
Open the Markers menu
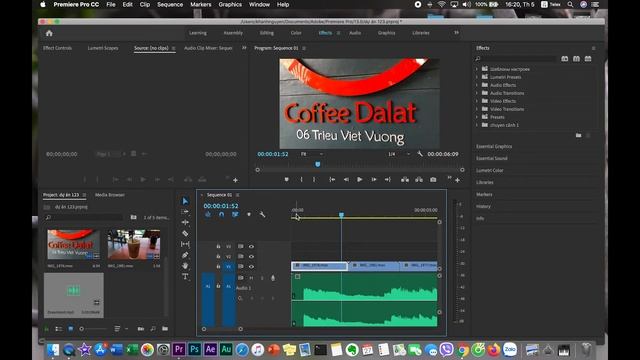[x=200, y=4]
